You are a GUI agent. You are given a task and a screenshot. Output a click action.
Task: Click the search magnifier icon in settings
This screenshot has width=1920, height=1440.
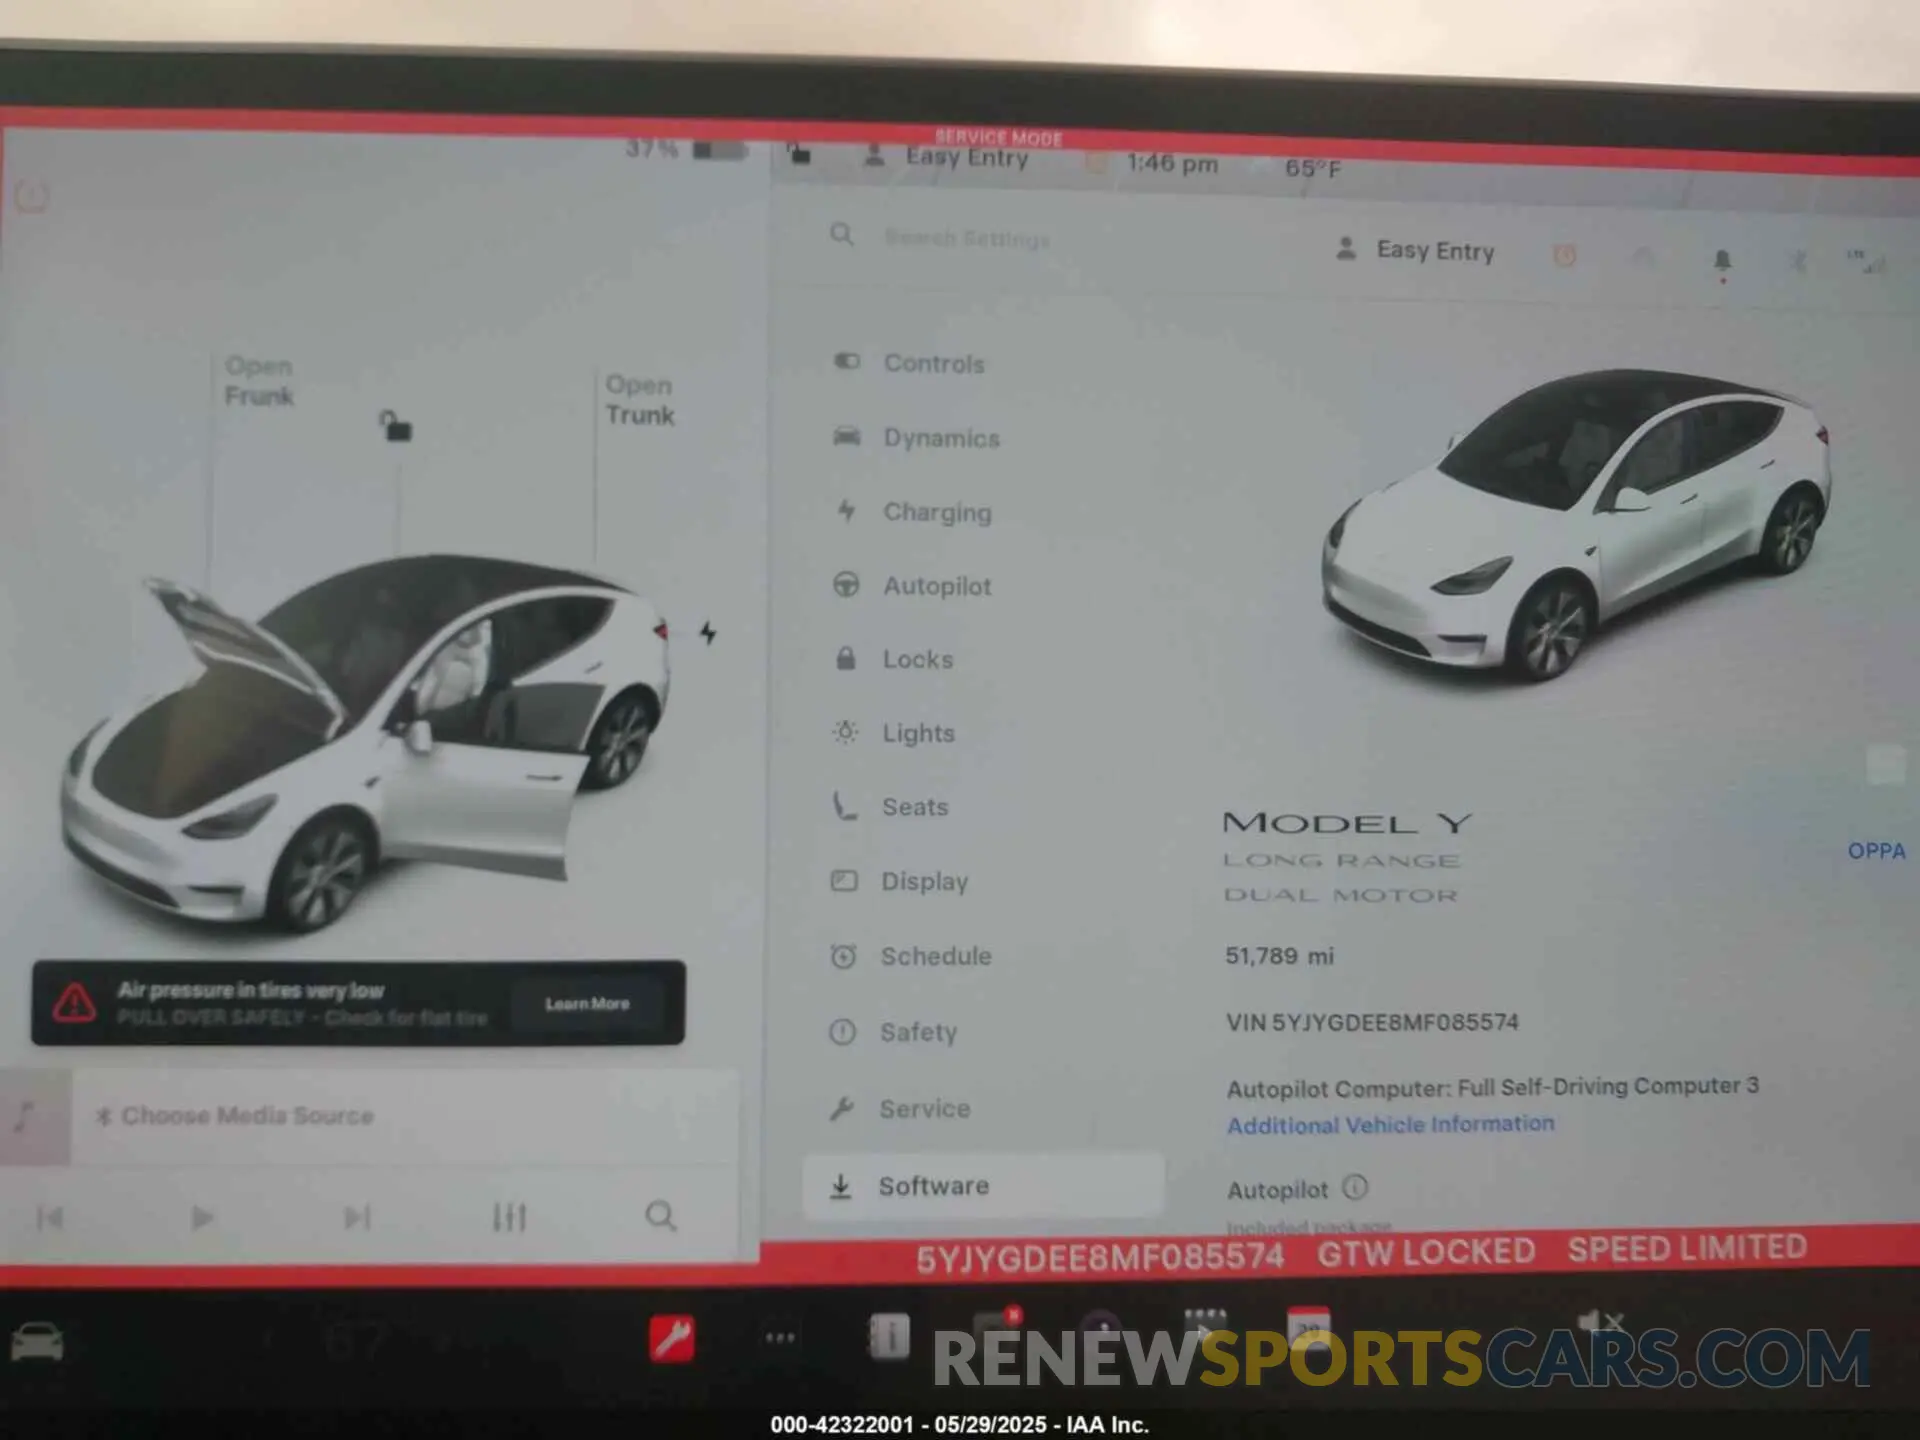tap(842, 235)
